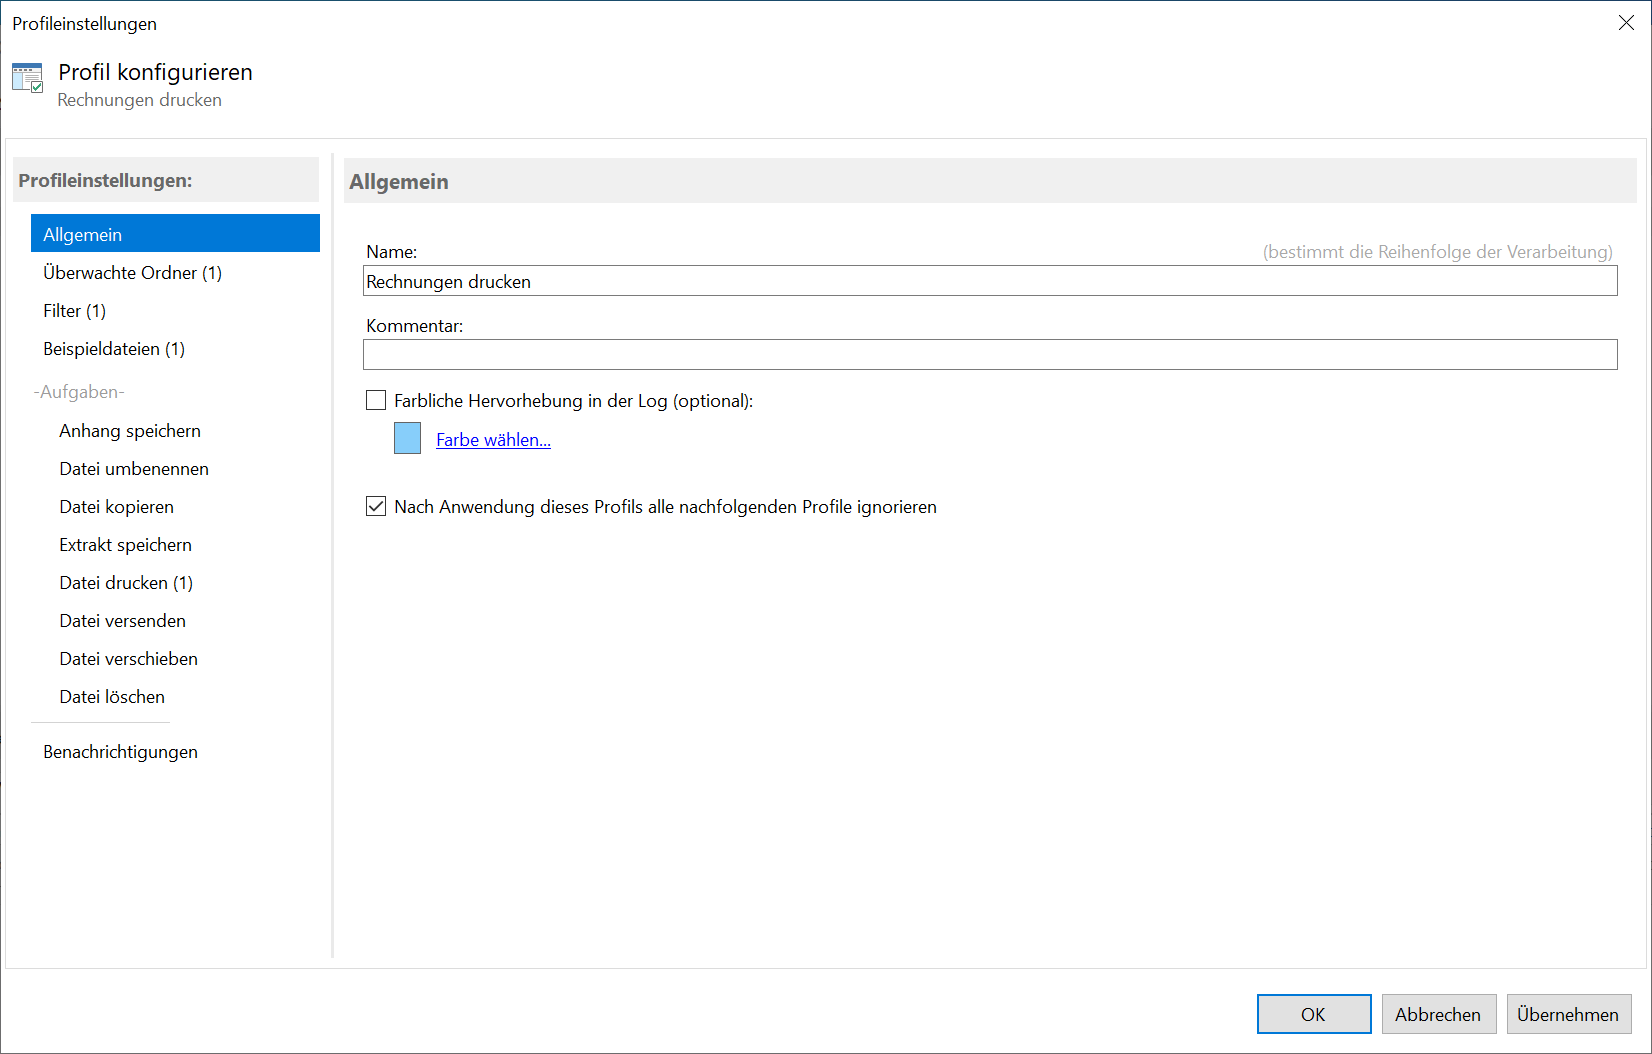This screenshot has width=1652, height=1054.
Task: Open the Datei drucken task settings
Action: [126, 583]
